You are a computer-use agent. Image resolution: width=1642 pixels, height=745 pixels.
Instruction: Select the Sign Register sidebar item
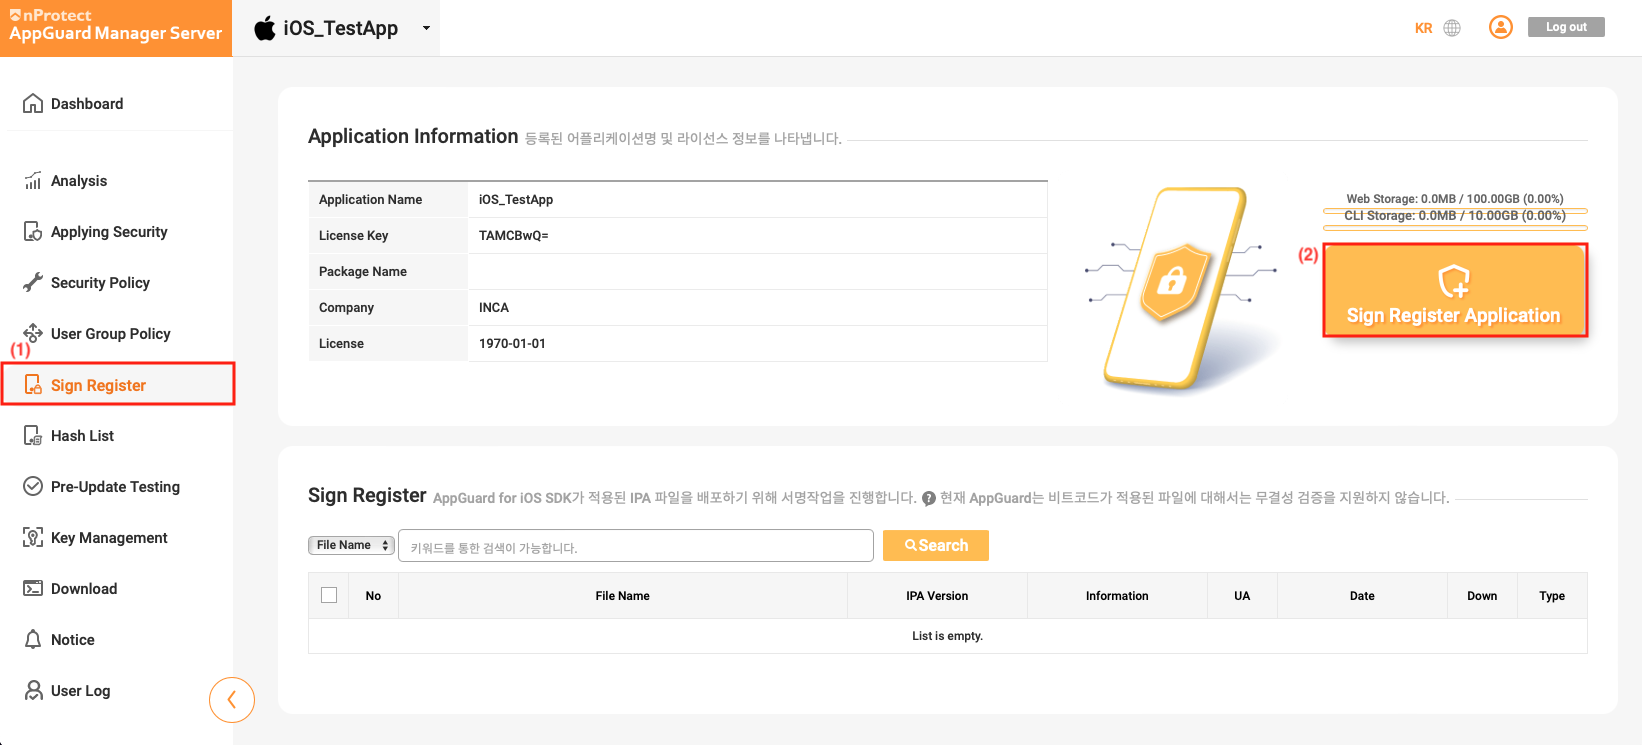tap(98, 385)
